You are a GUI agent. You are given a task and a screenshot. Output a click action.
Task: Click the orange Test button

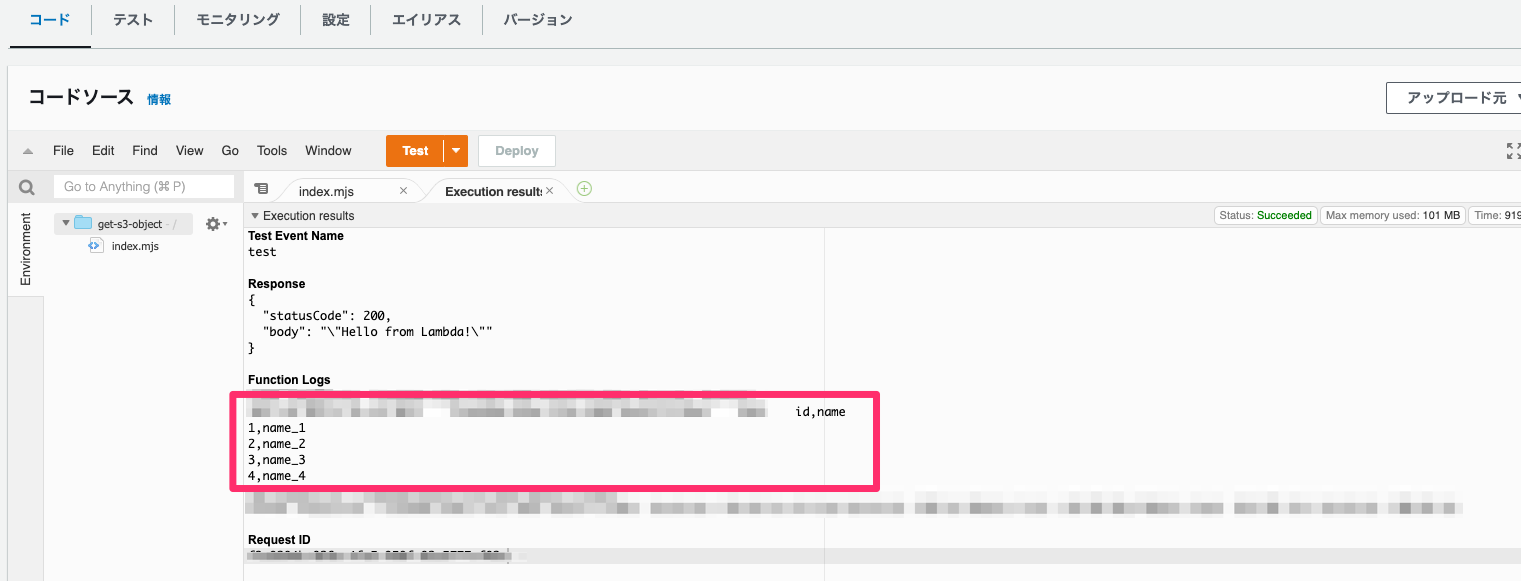415,151
